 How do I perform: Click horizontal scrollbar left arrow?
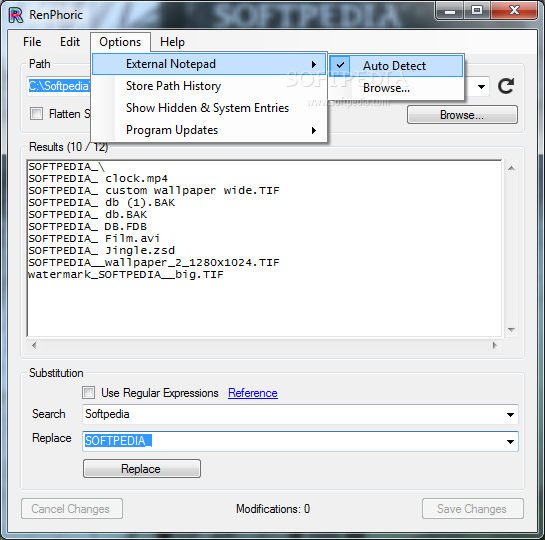tap(34, 345)
